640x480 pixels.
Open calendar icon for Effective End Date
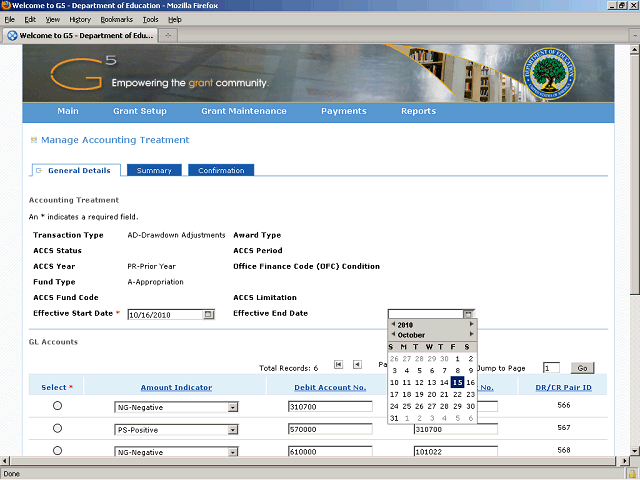468,313
